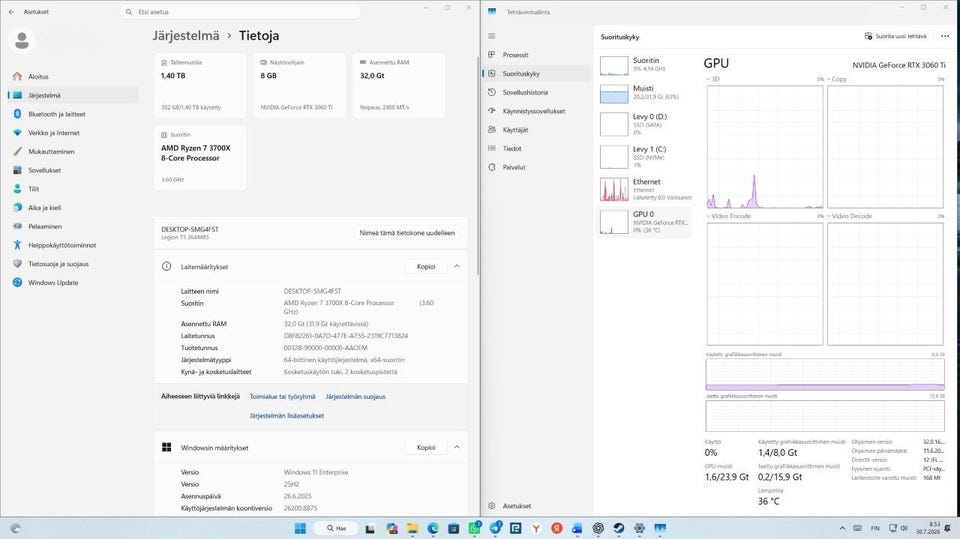960x539 pixels.
Task: Open 3D graph engine dropdown
Action: tap(713, 79)
